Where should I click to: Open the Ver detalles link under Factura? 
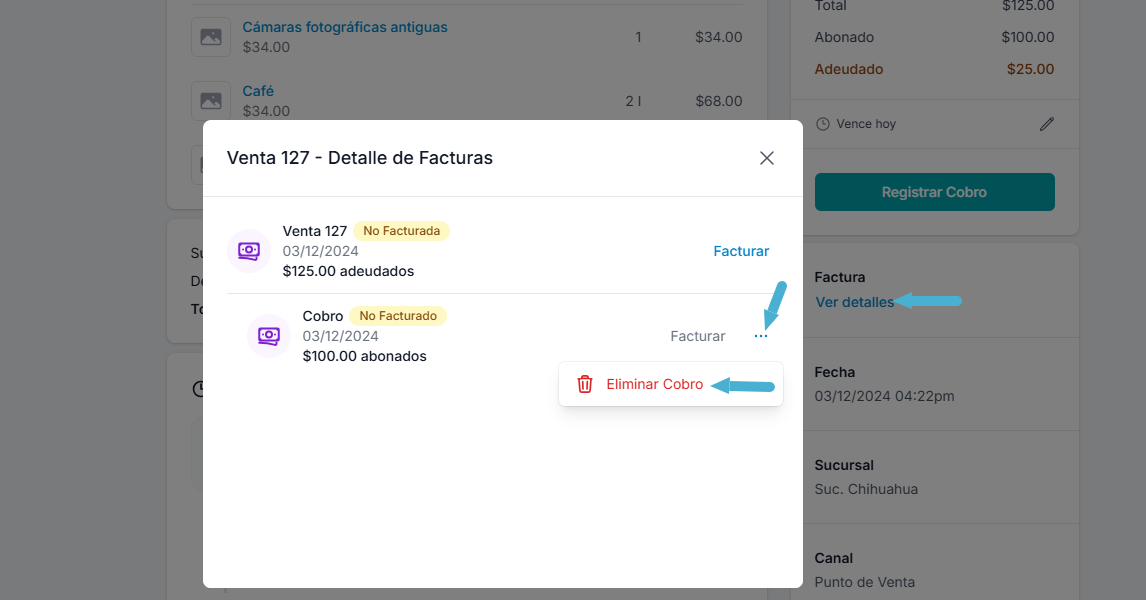pos(855,302)
